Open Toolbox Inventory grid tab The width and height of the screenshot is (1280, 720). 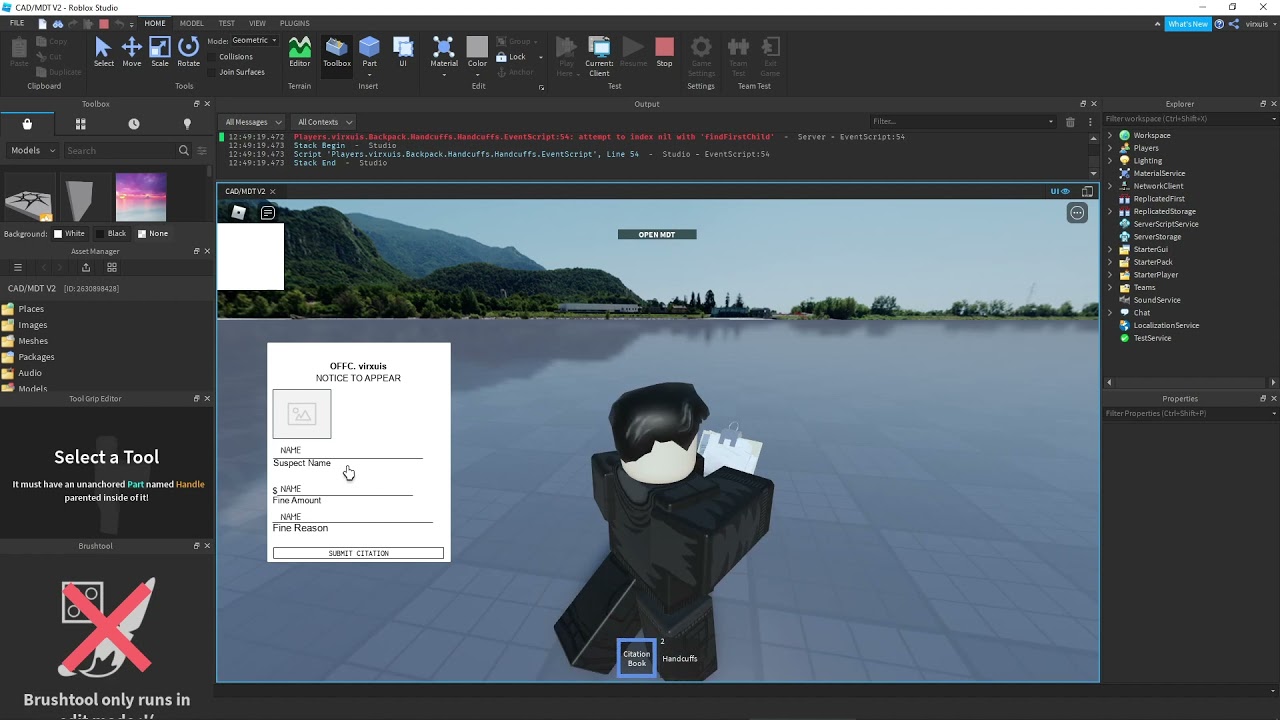(x=80, y=124)
